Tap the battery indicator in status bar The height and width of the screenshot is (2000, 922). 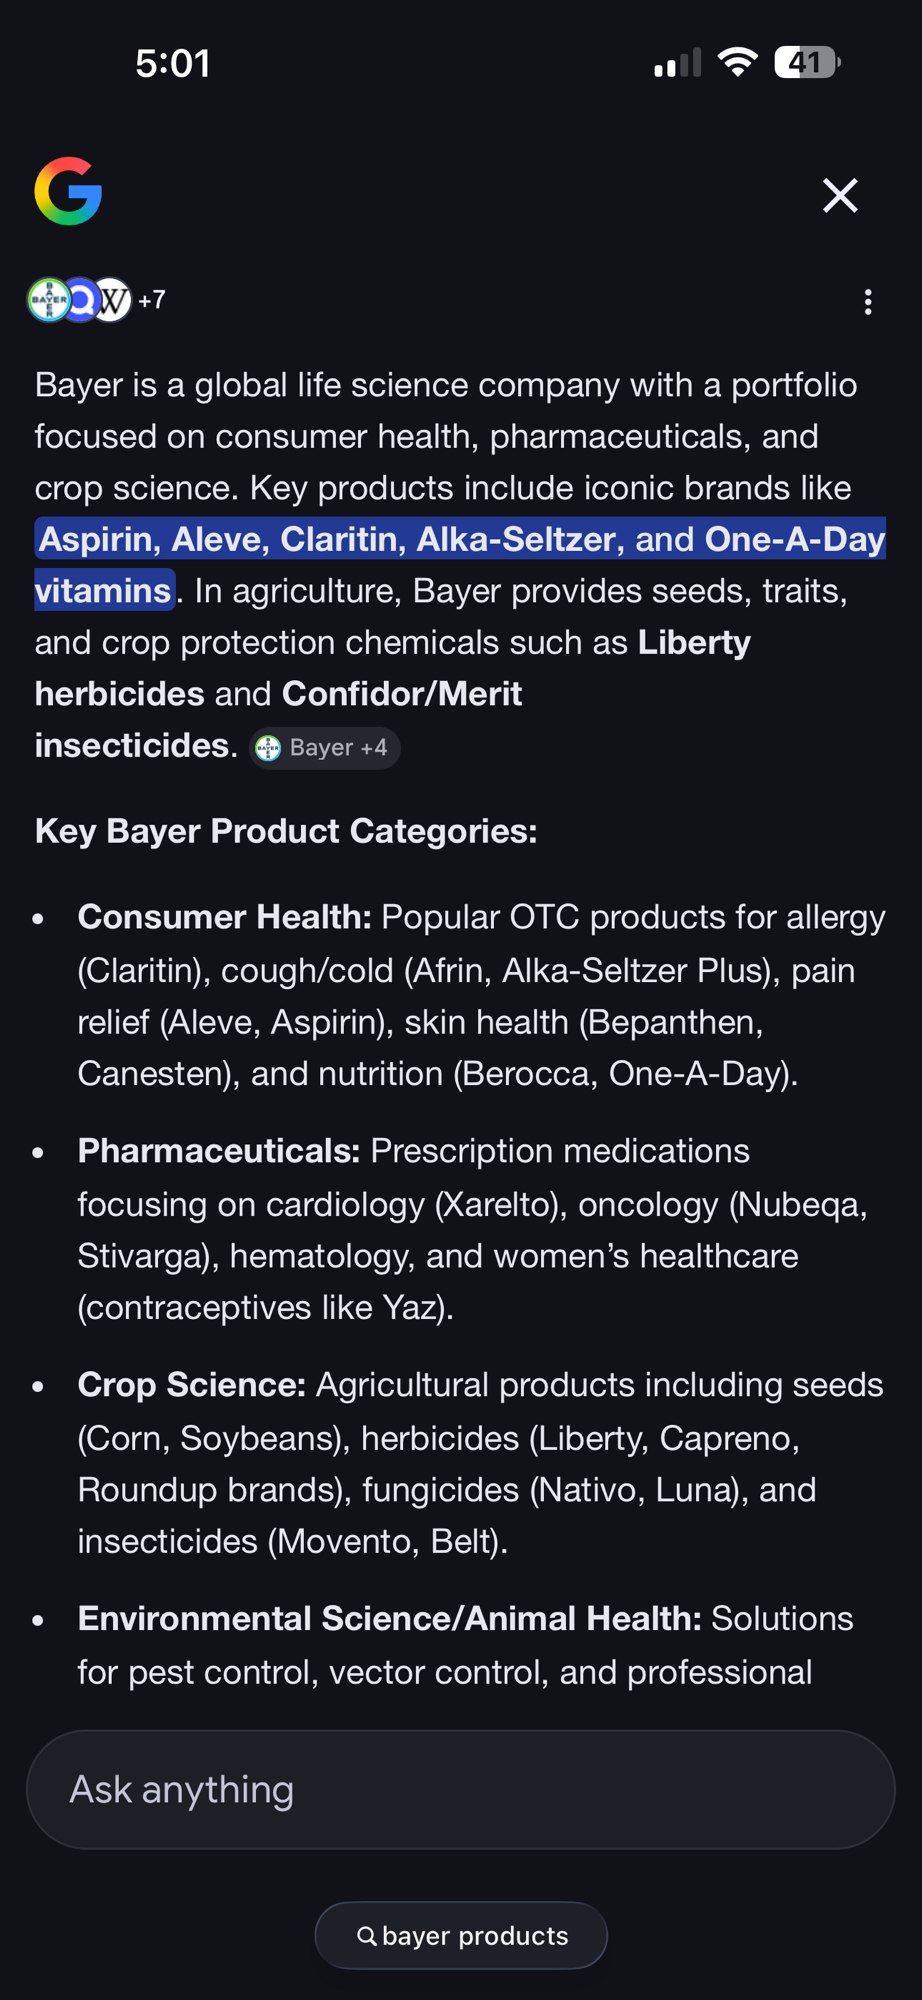coord(806,63)
